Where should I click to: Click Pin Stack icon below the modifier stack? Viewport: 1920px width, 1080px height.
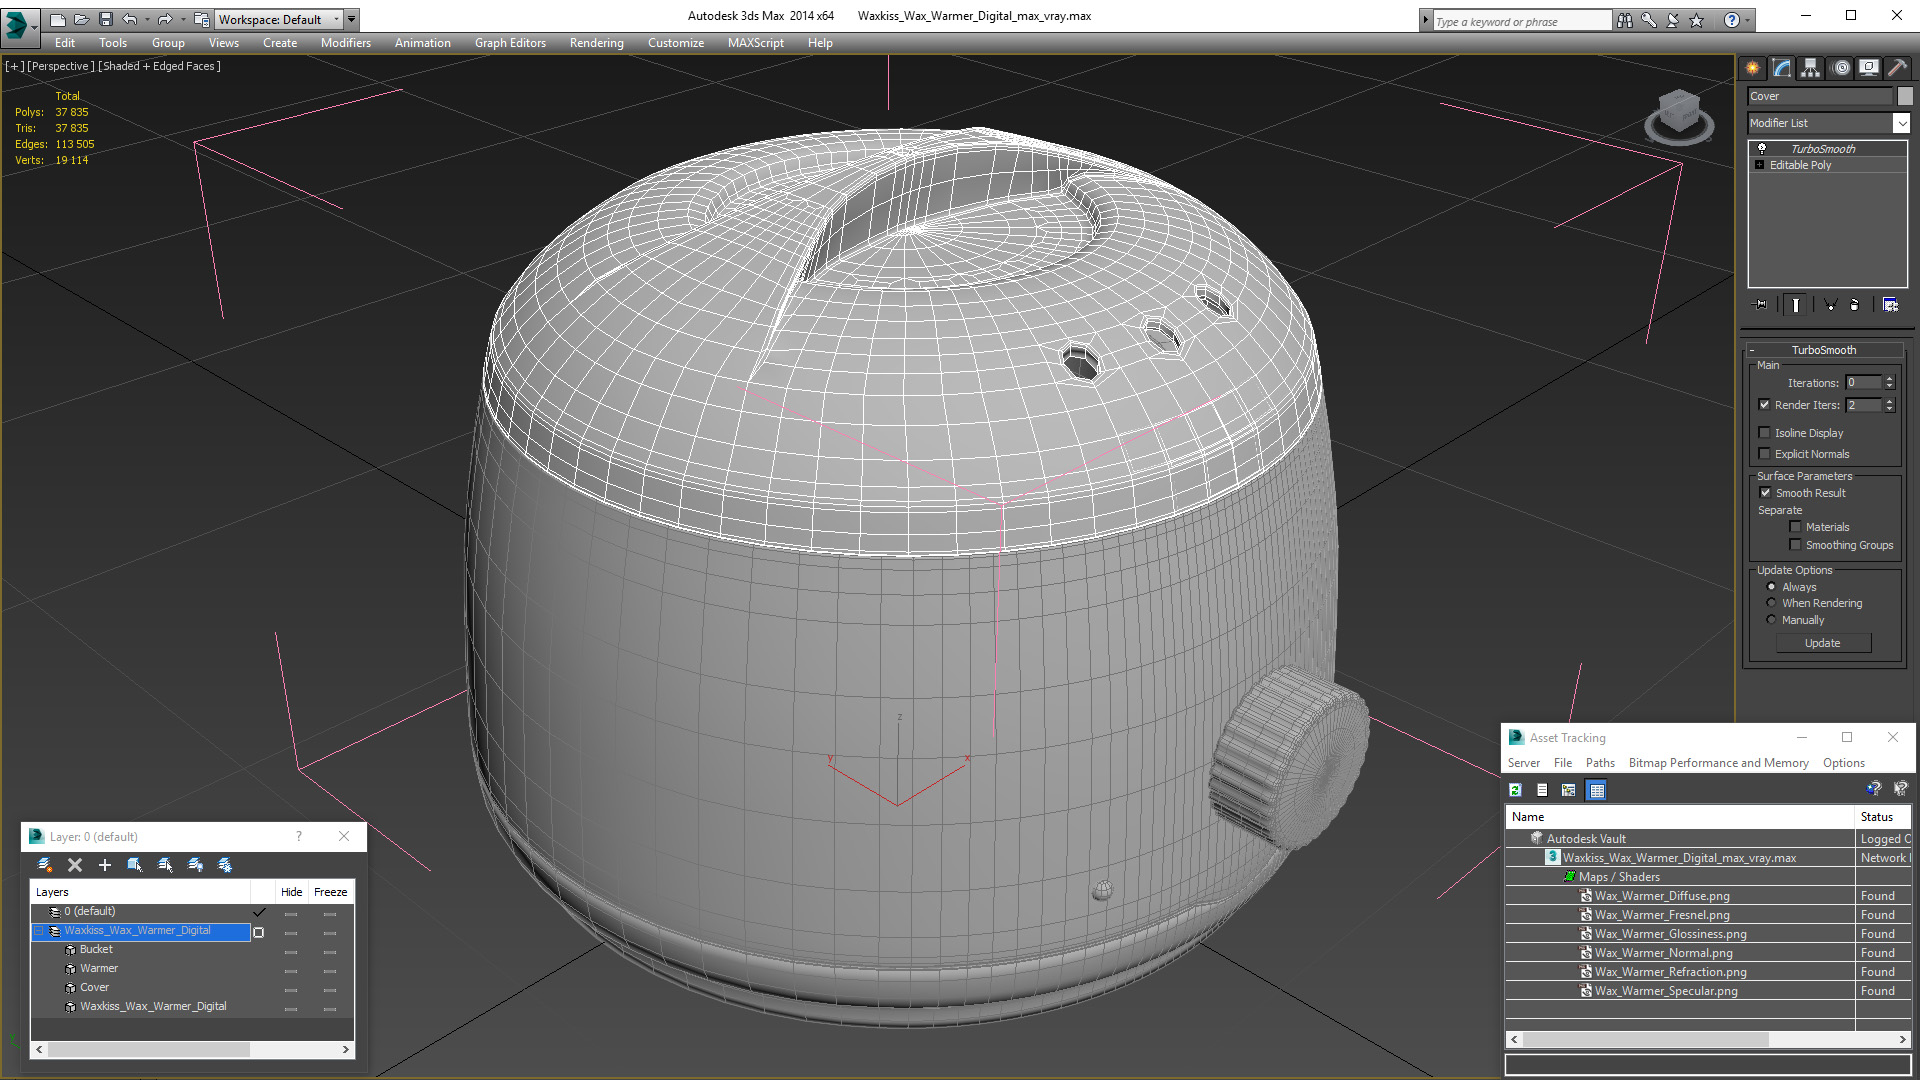point(1761,305)
